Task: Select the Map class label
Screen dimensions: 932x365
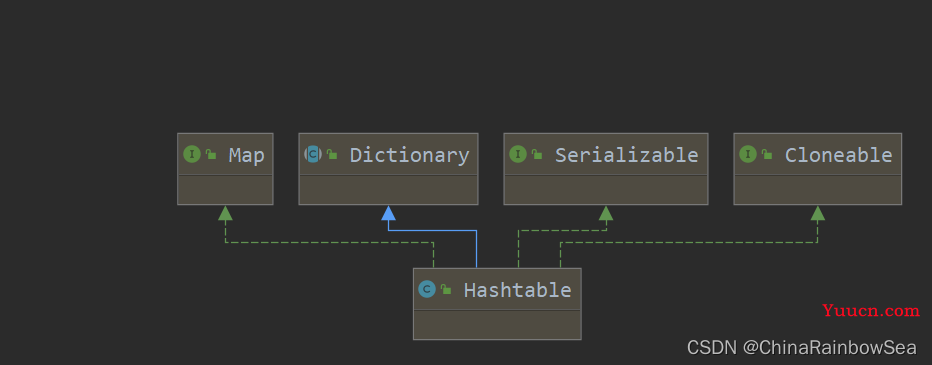Action: [x=247, y=155]
